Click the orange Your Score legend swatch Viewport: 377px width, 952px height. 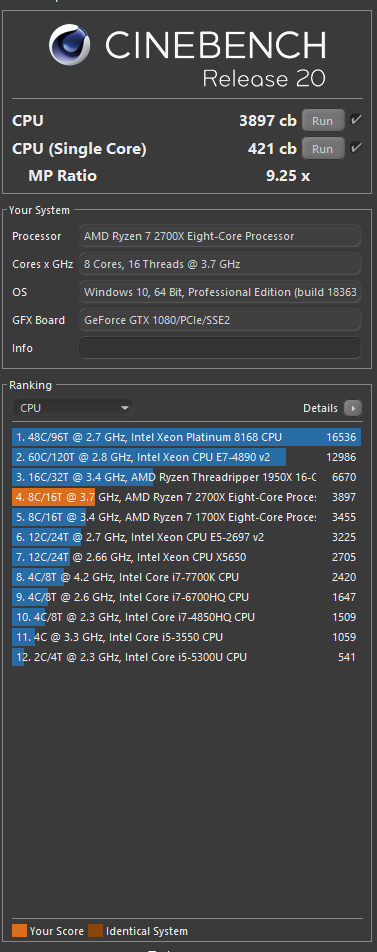point(19,931)
